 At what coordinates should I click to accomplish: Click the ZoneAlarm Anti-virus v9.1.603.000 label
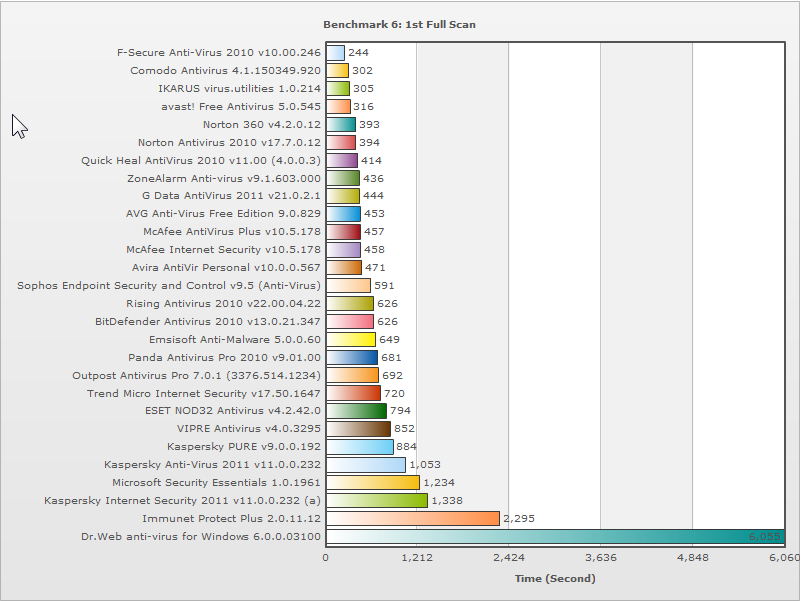click(x=224, y=178)
